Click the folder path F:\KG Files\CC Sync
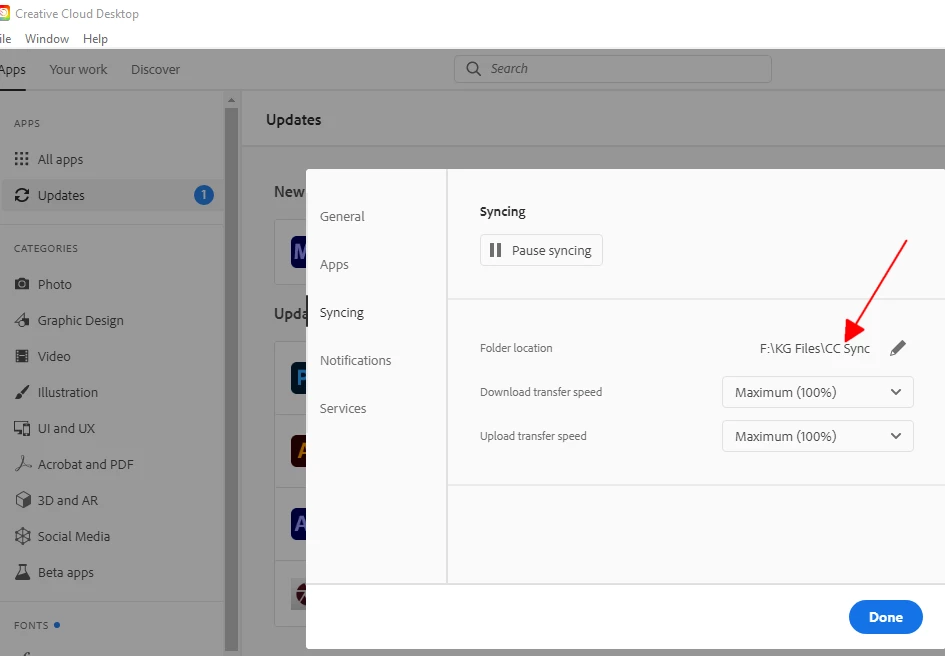The height and width of the screenshot is (656, 945). [x=814, y=348]
